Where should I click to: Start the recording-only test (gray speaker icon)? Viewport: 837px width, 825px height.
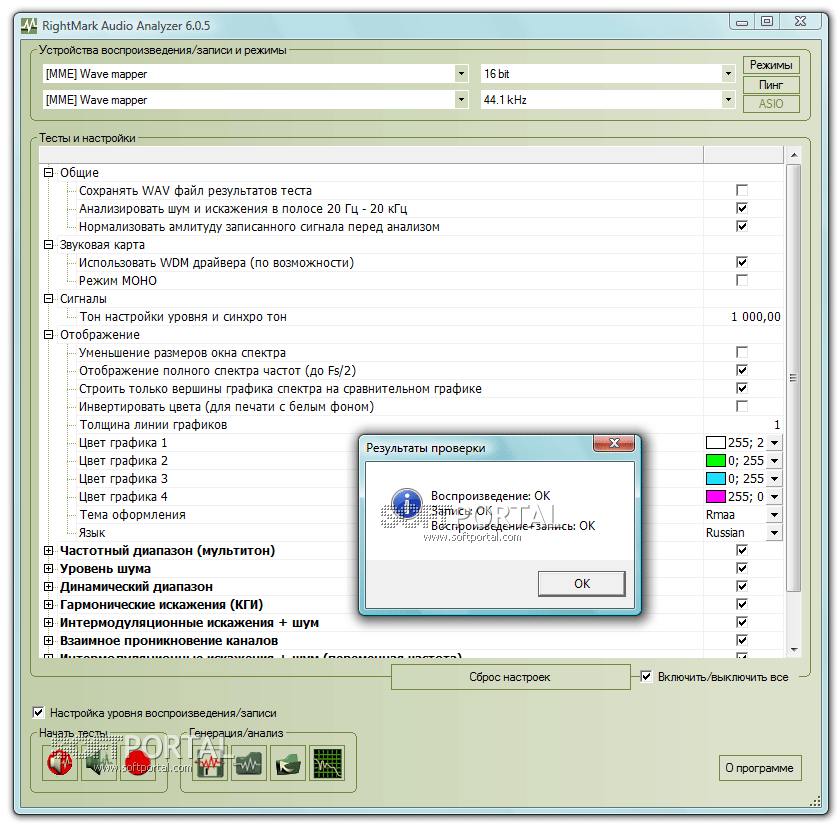99,763
